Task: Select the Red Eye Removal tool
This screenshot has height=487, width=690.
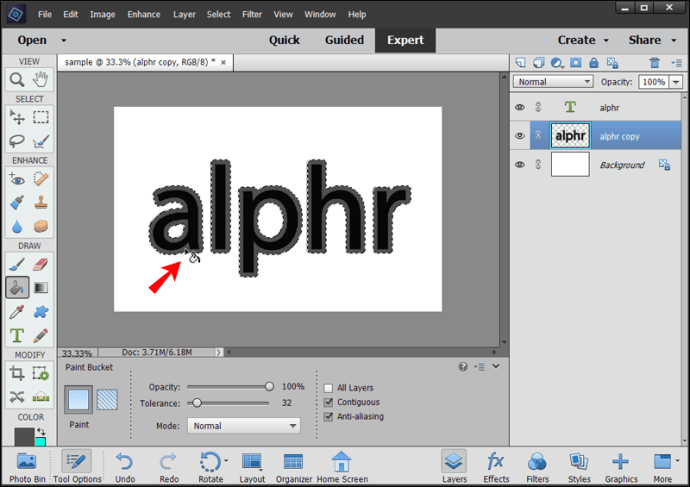Action: [17, 179]
